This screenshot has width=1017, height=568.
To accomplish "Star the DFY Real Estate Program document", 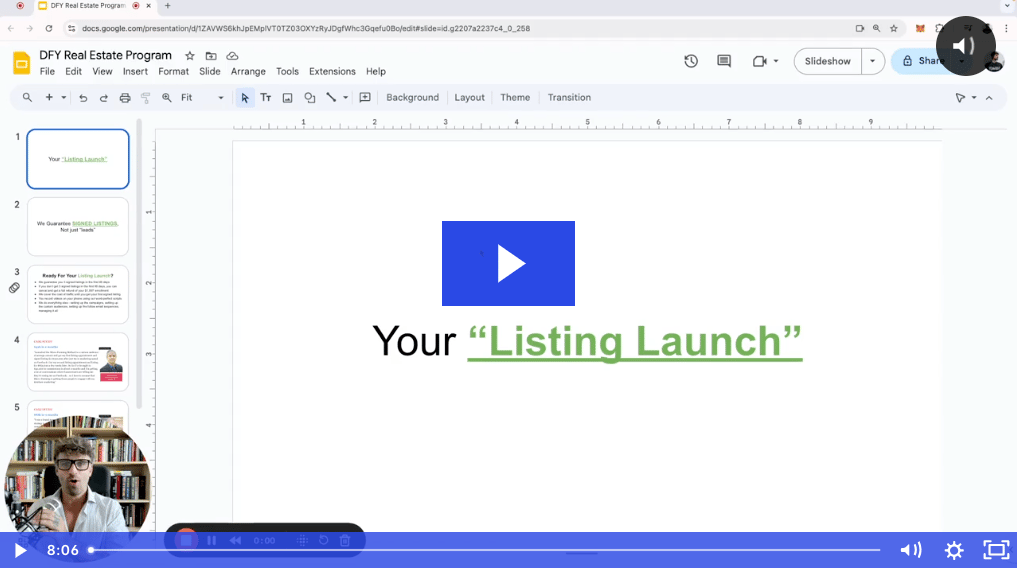I will click(x=190, y=56).
